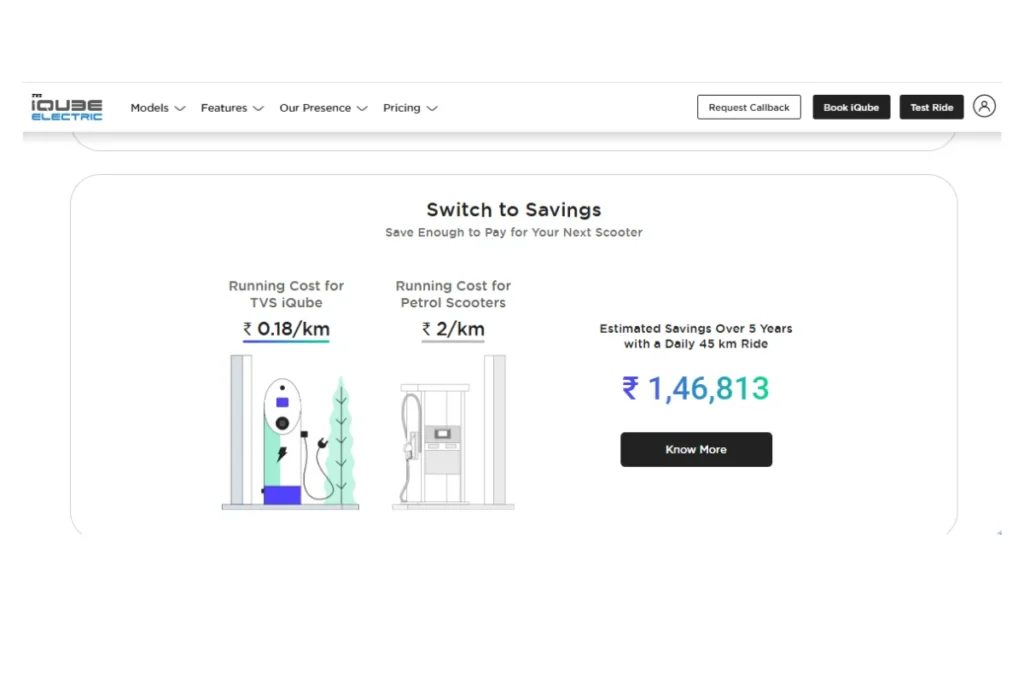Expand the chevron next to Pricing
Viewport: 1024px width, 683px height.
coord(432,108)
